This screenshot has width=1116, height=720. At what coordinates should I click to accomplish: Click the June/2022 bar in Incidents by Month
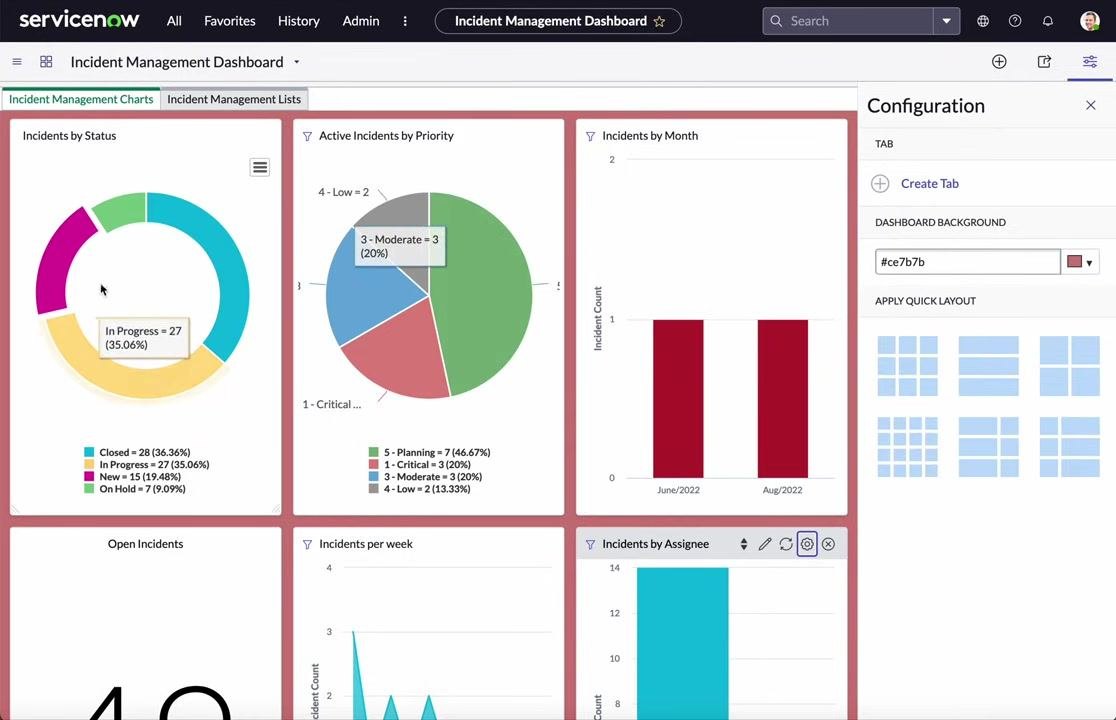click(x=678, y=398)
